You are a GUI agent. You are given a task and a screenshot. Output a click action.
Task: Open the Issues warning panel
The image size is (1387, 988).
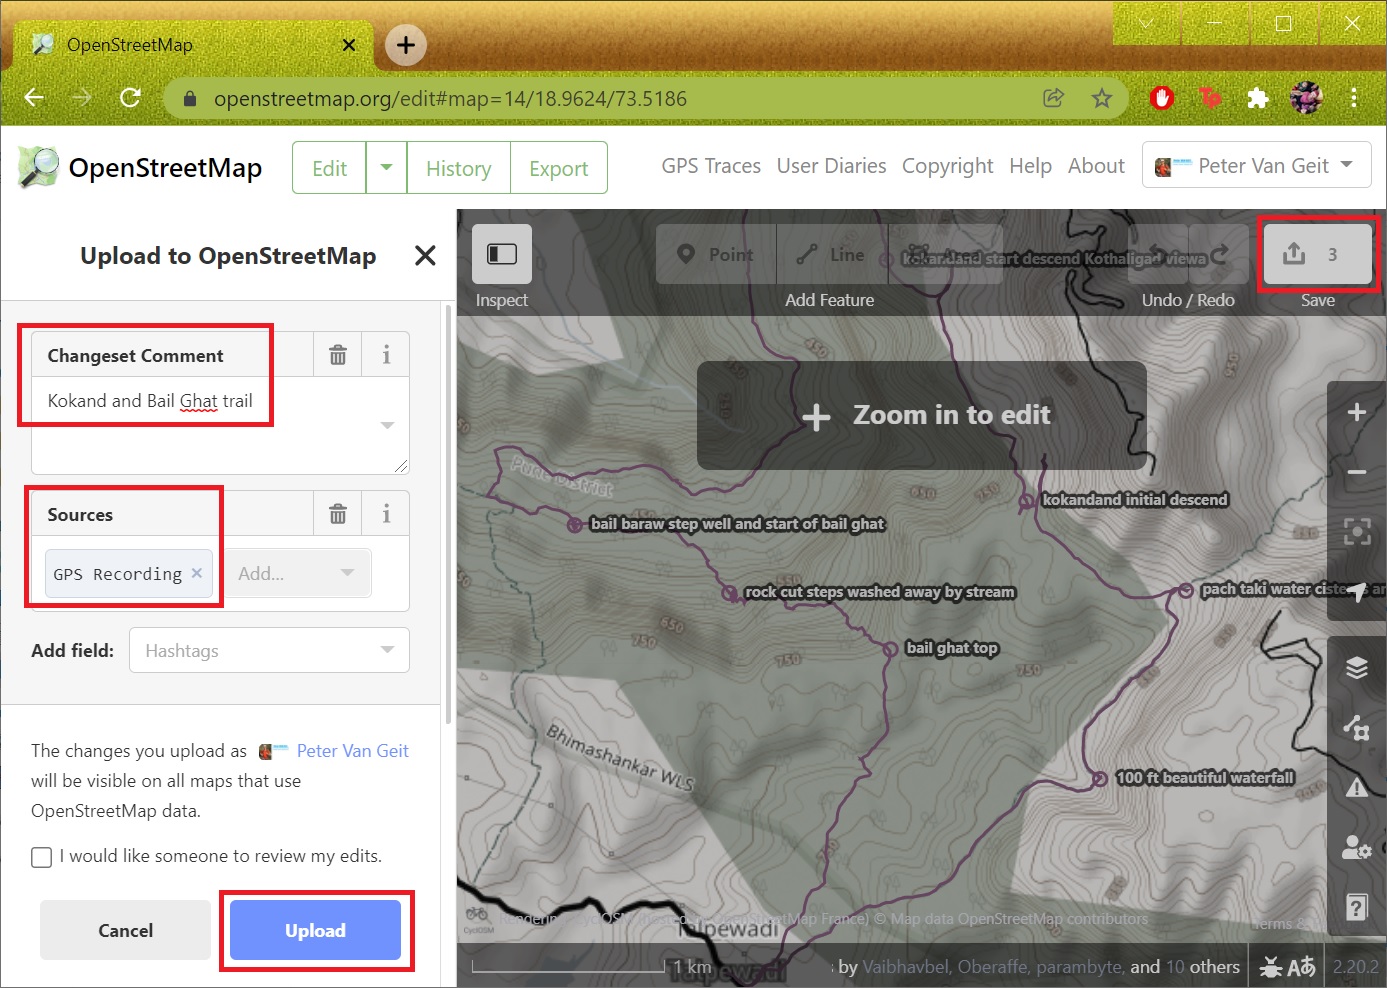coord(1356,787)
